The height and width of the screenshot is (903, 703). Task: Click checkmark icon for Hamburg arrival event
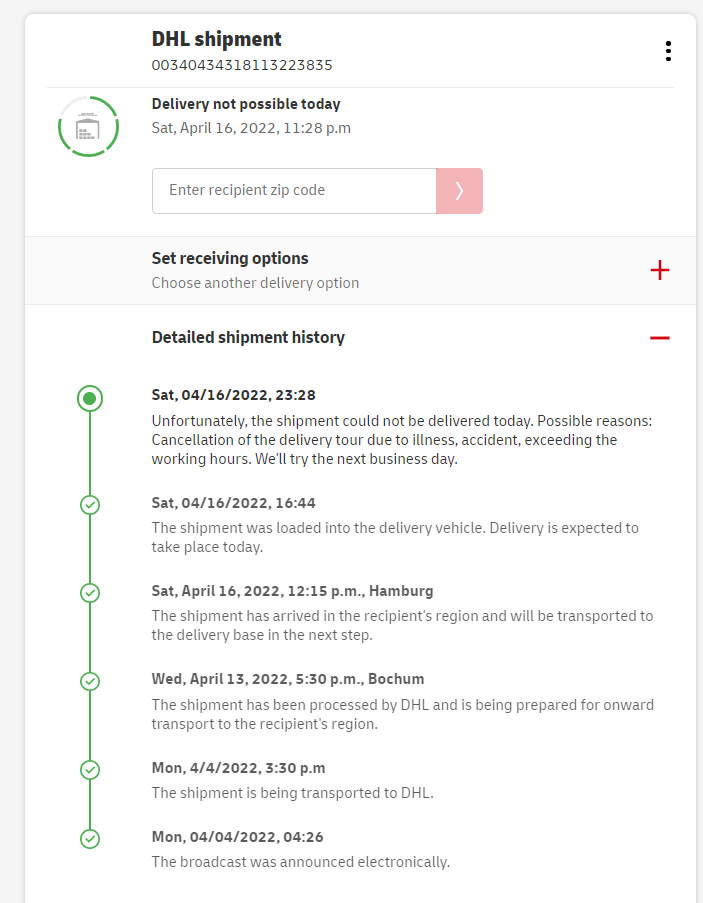(x=90, y=593)
